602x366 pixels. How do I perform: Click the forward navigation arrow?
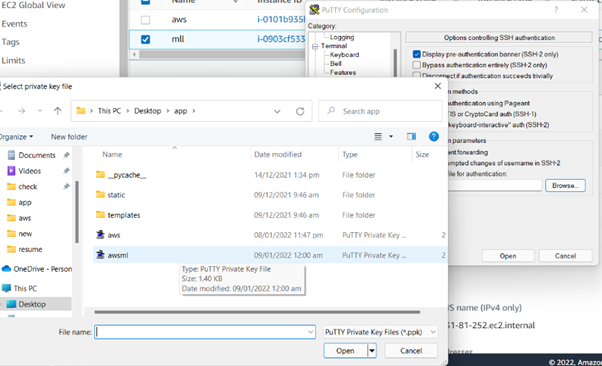click(x=22, y=111)
